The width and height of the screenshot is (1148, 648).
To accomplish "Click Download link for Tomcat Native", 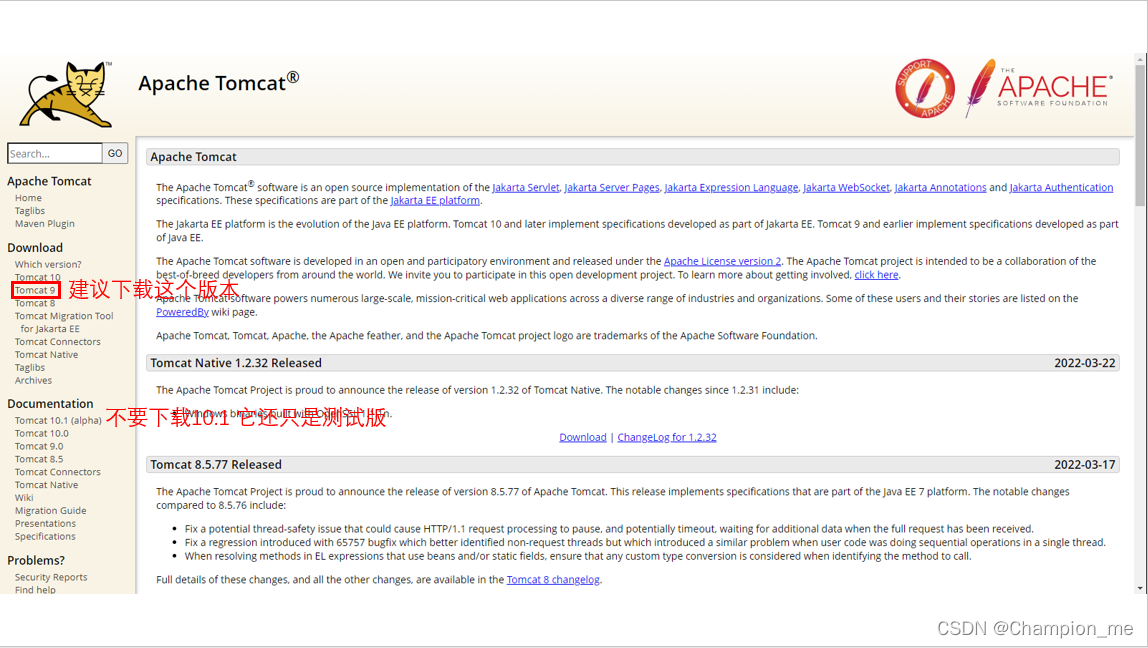I will (x=583, y=437).
